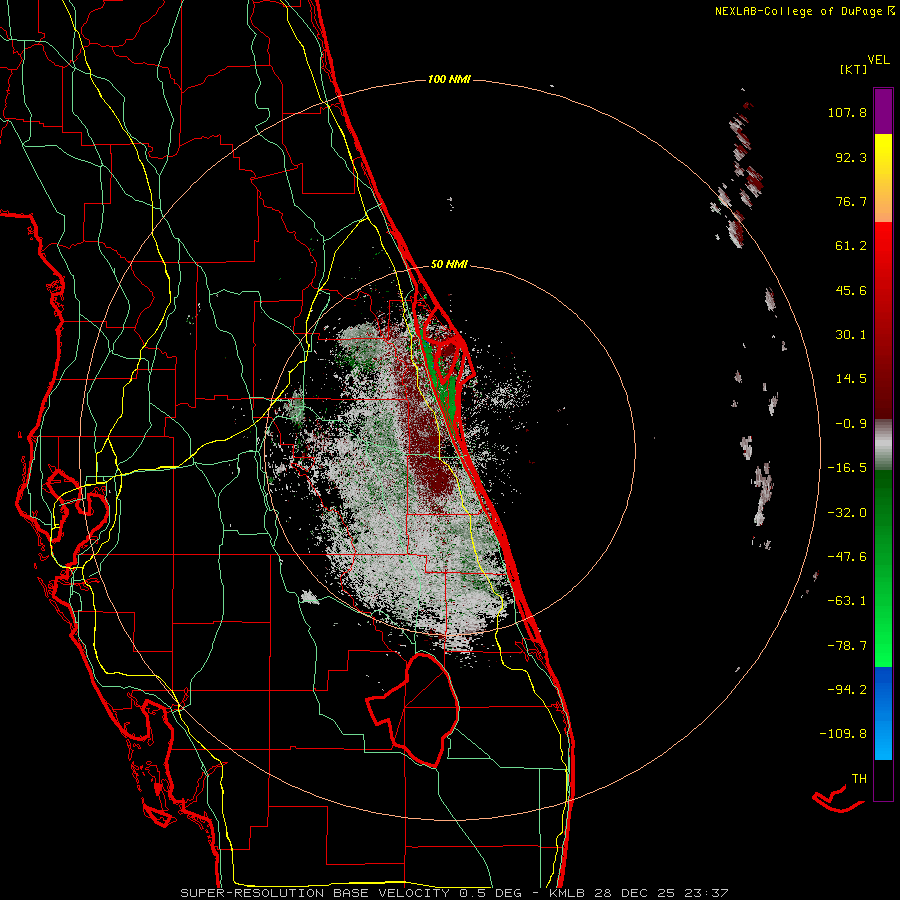Click the -16.5 velocity scale value
Screen dimensions: 900x900
847,468
